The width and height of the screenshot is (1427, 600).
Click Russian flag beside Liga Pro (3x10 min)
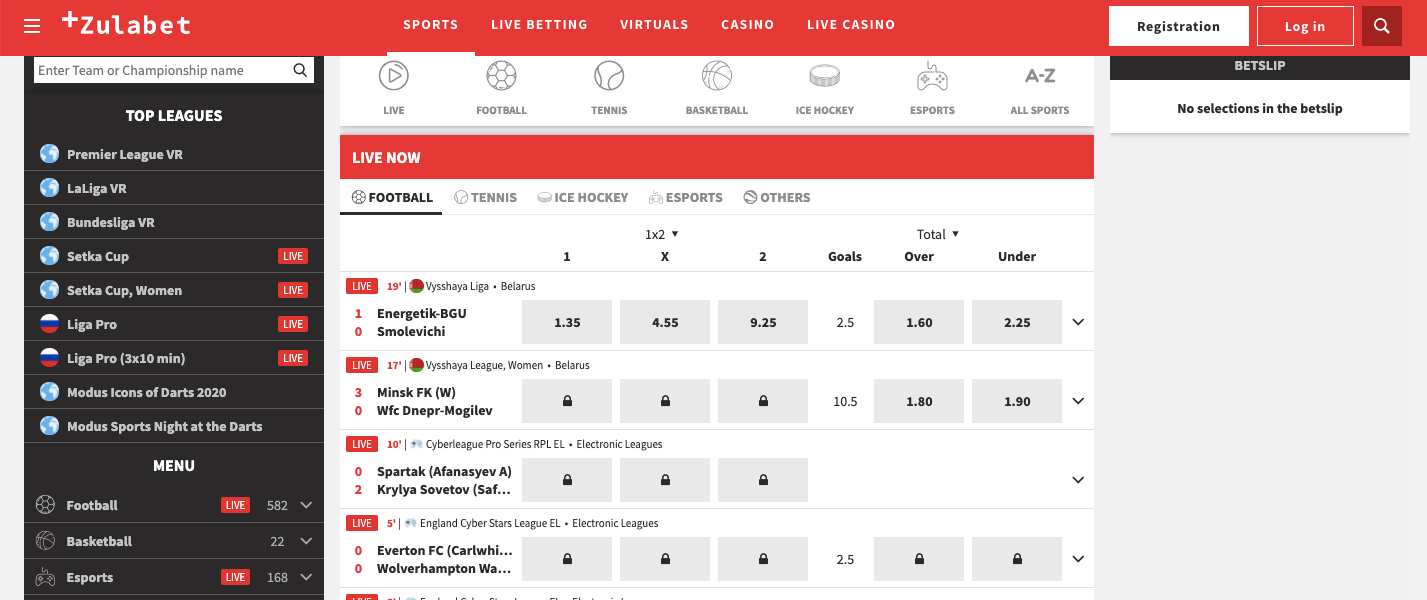[x=50, y=358]
